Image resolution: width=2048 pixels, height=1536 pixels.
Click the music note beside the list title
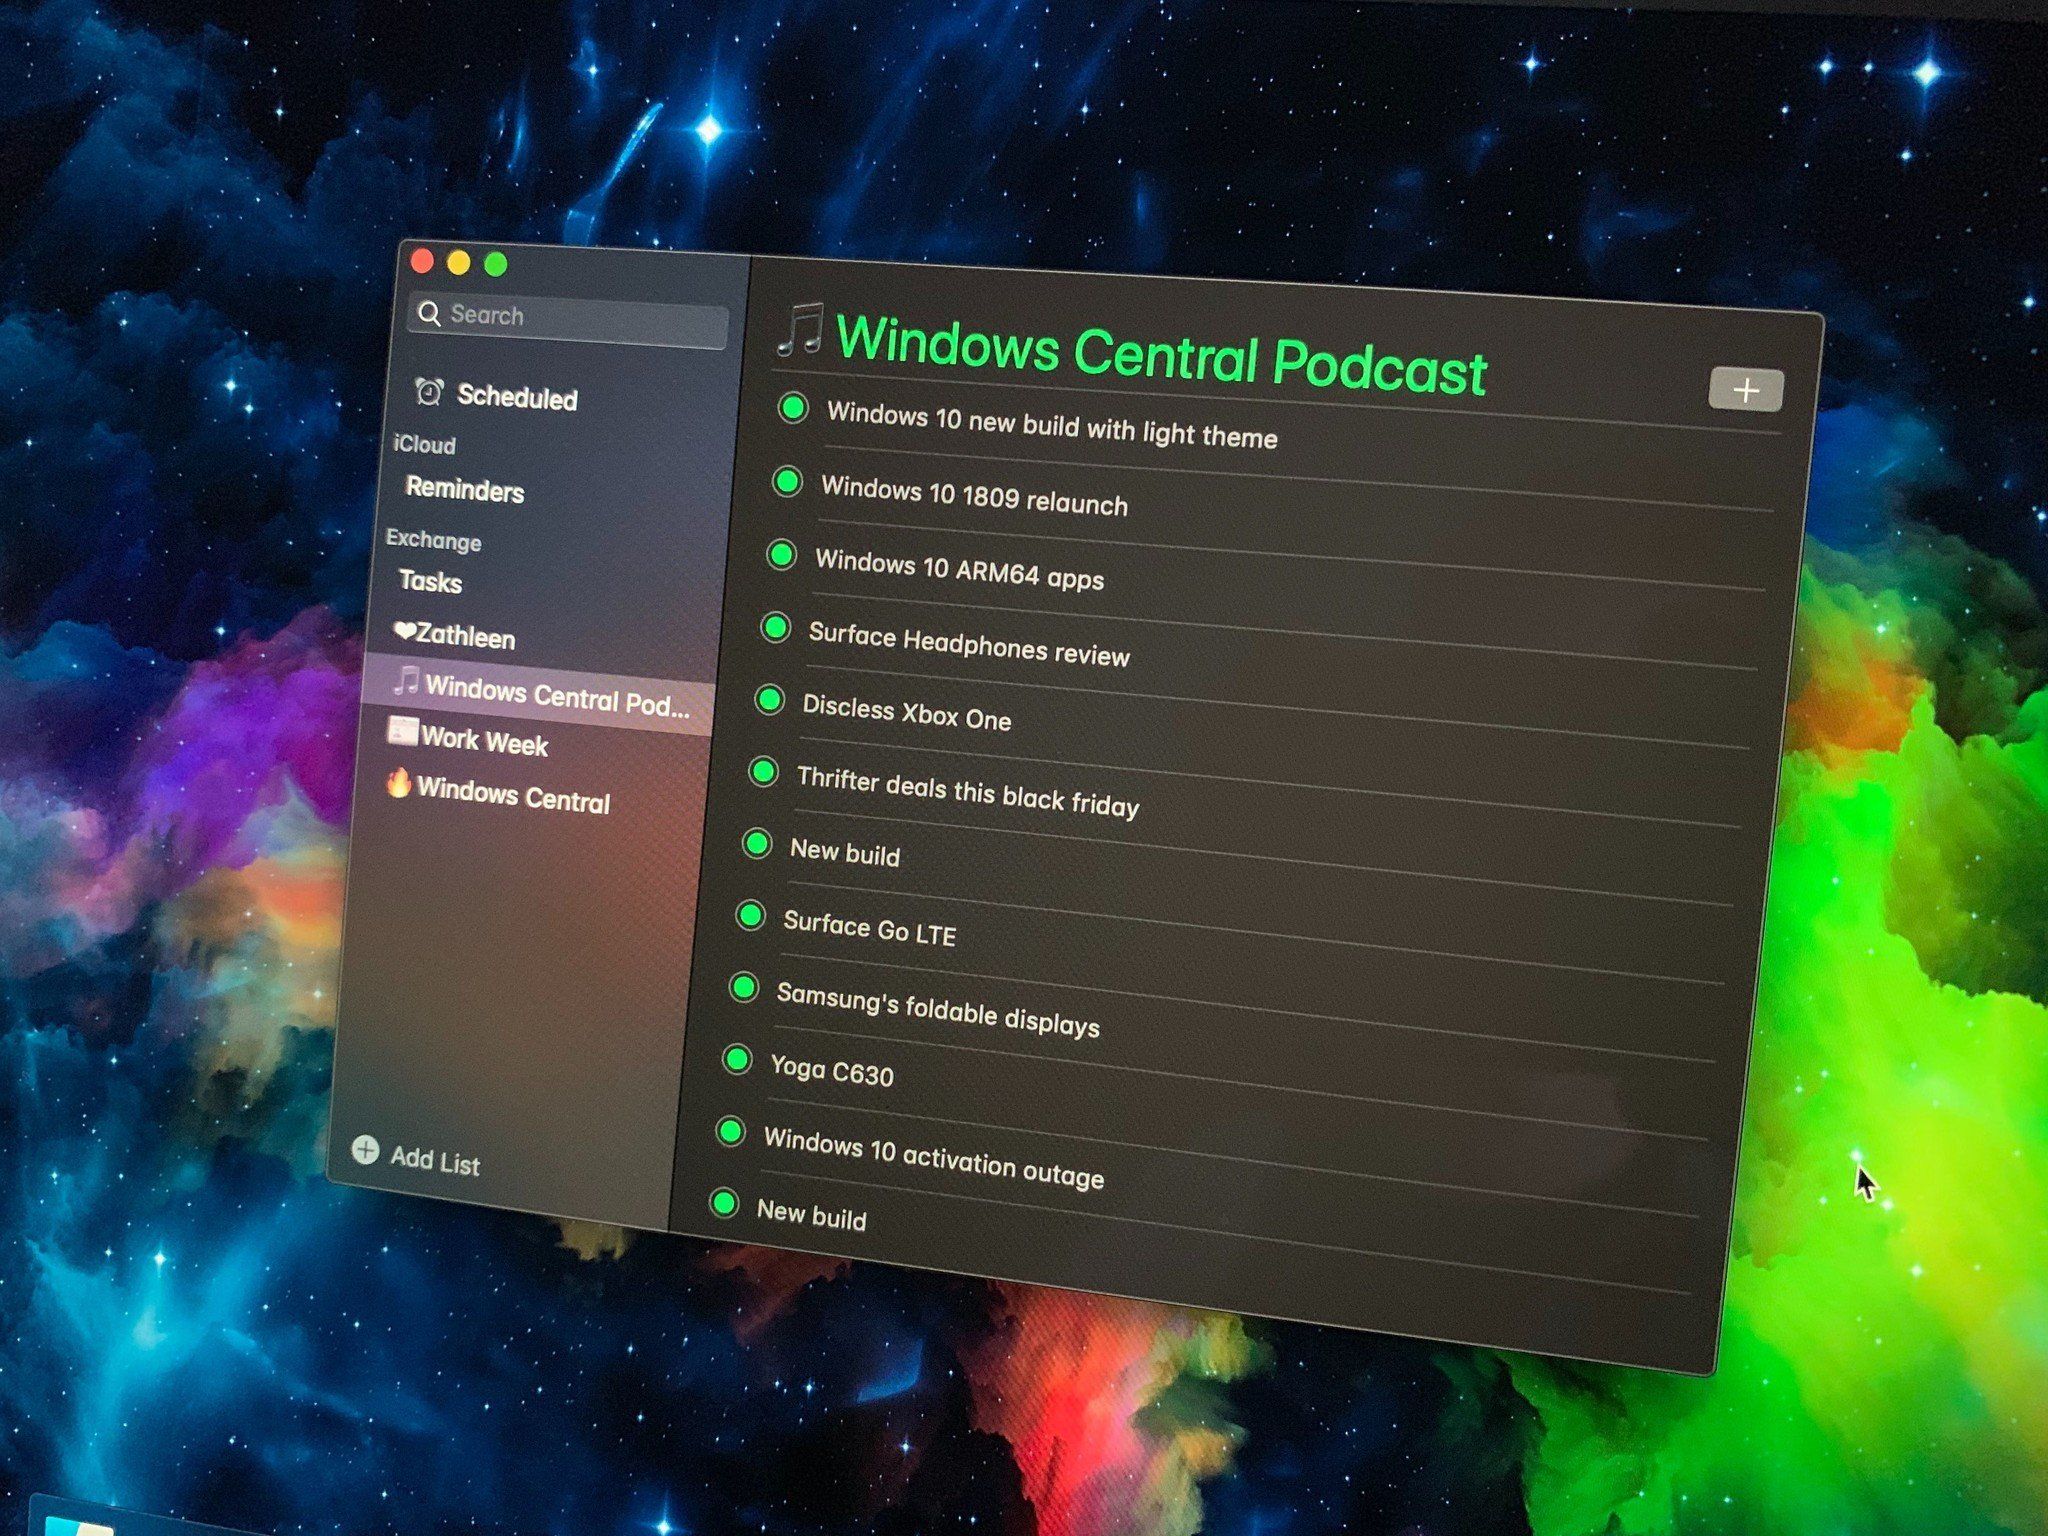(x=800, y=329)
